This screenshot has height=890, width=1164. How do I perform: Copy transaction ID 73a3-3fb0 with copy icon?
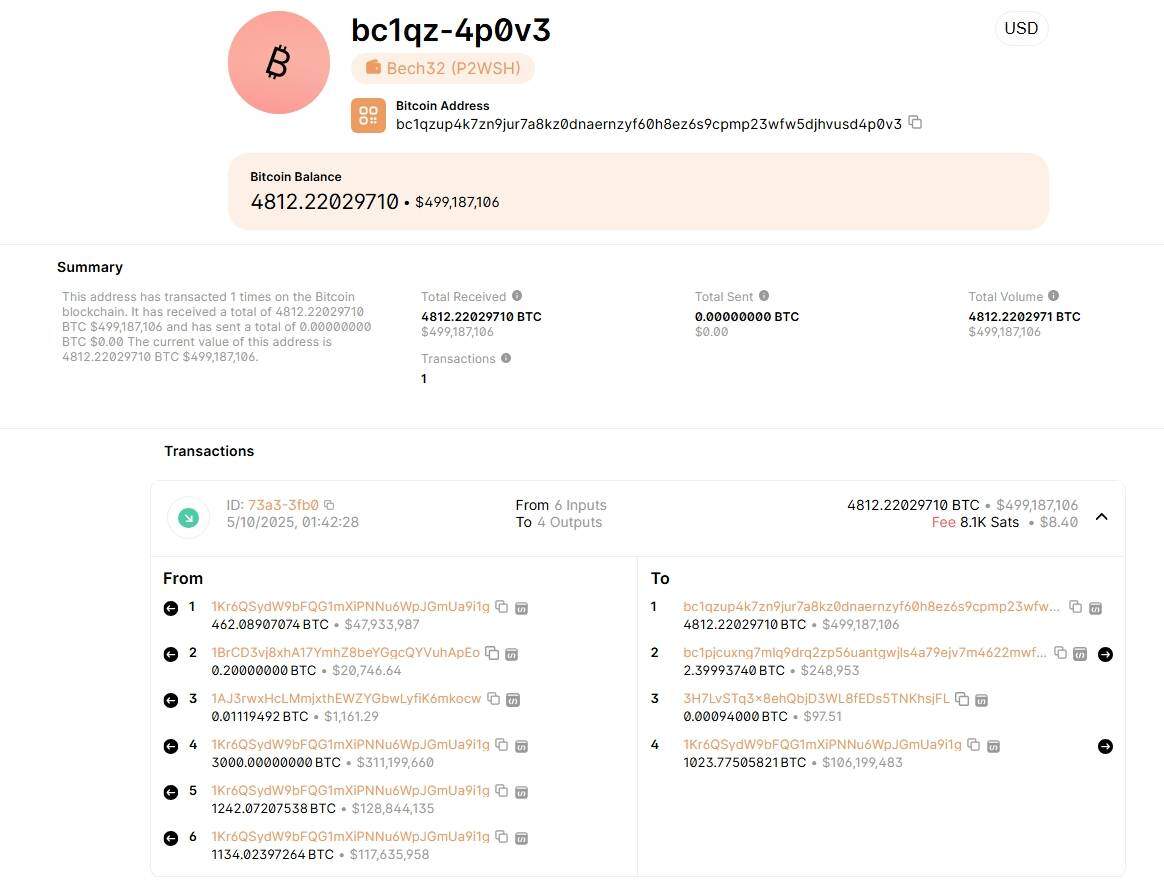[x=329, y=505]
